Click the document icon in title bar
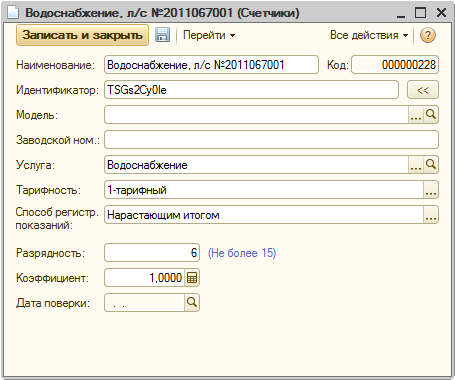This screenshot has width=455, height=380. click(x=13, y=12)
